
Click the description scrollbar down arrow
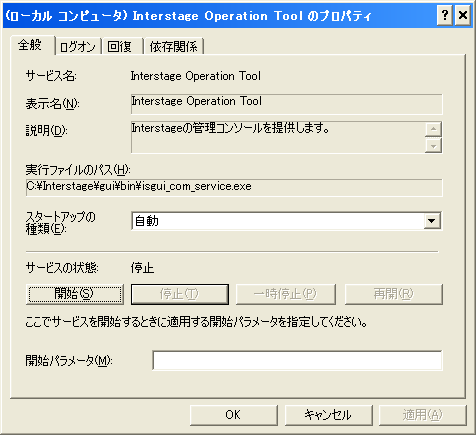click(x=433, y=145)
